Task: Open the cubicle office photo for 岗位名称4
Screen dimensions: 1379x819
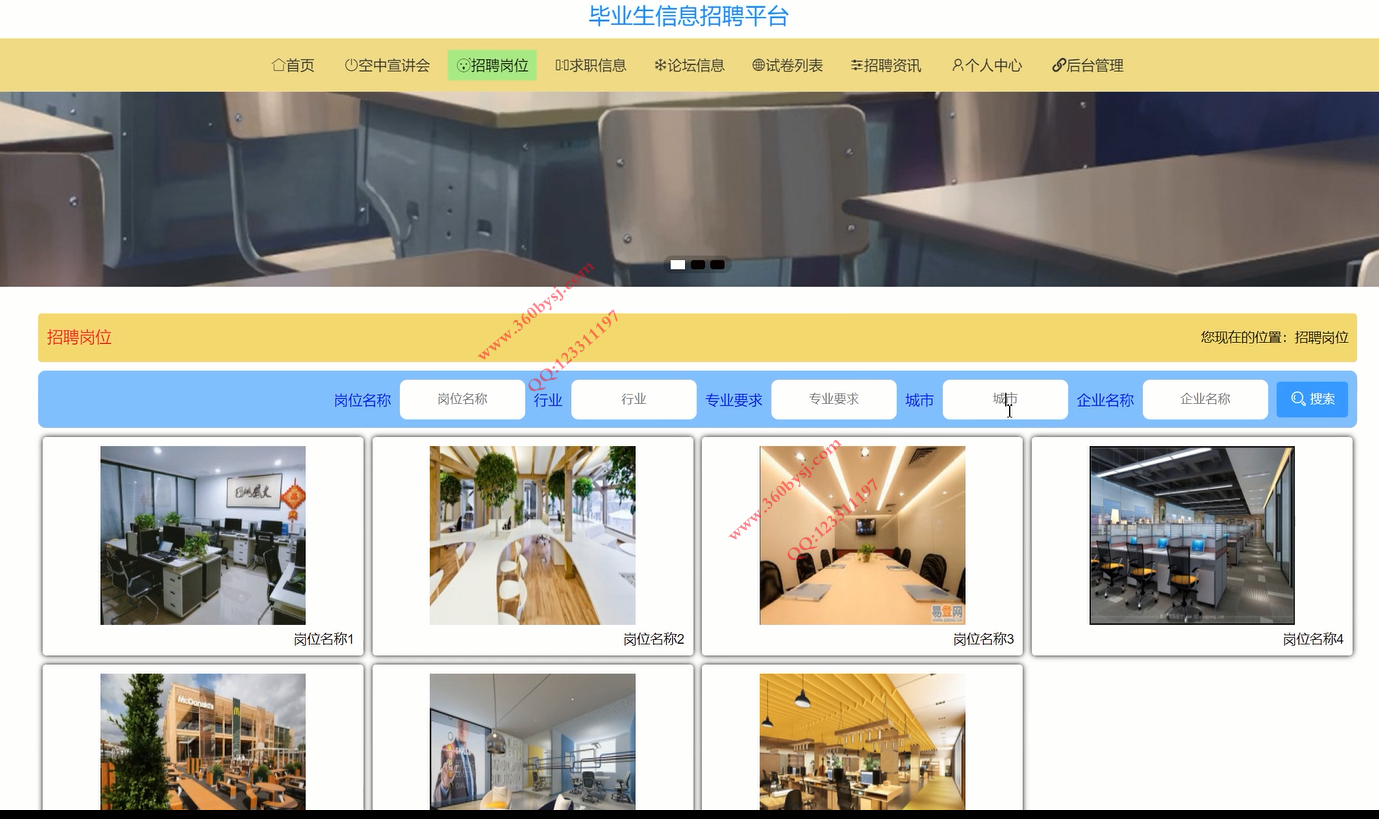Action: pos(1192,535)
